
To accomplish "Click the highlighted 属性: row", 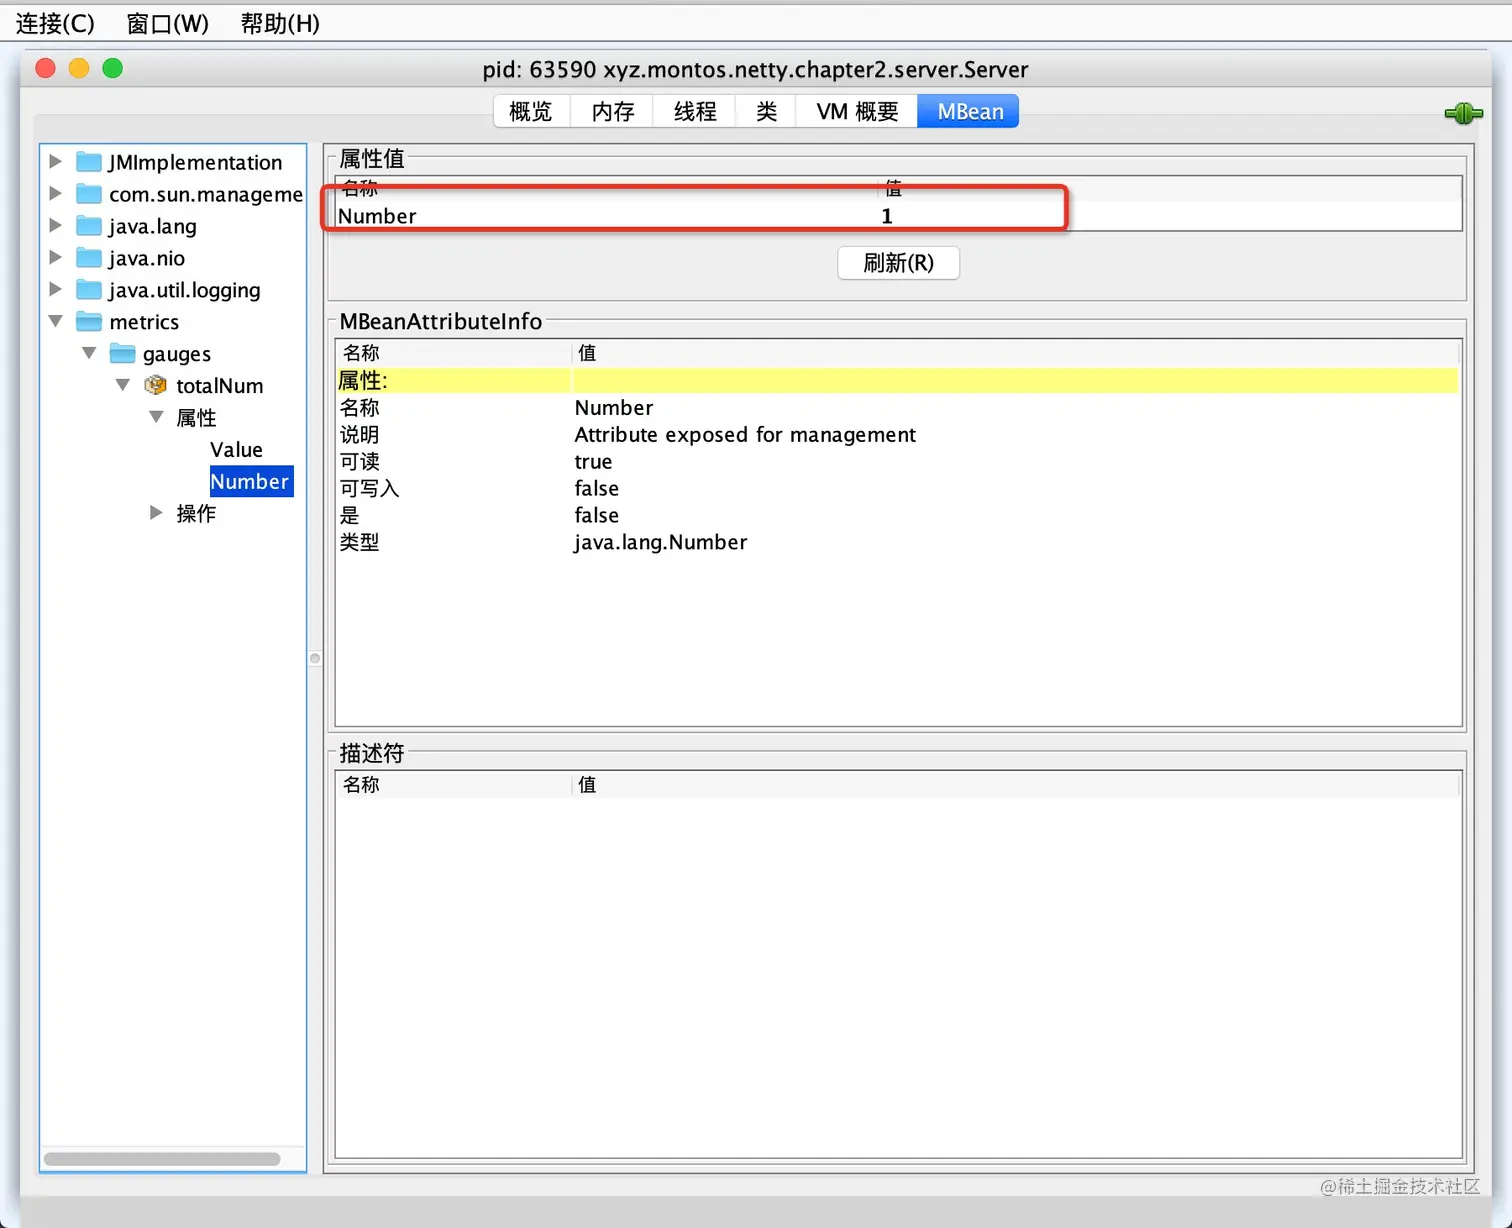I will pos(897,380).
